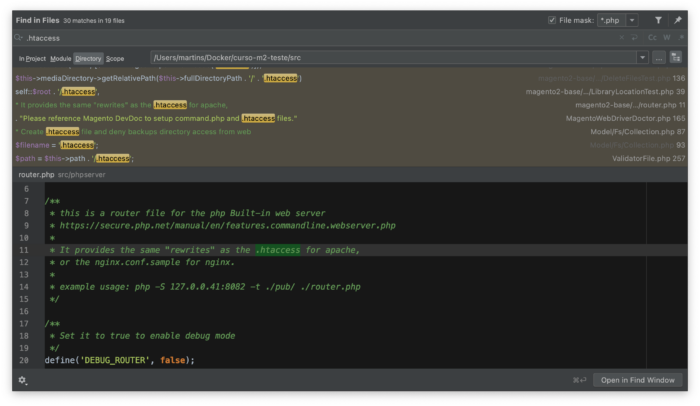
Task: Switch to Scope tab
Action: pyautogui.click(x=115, y=59)
